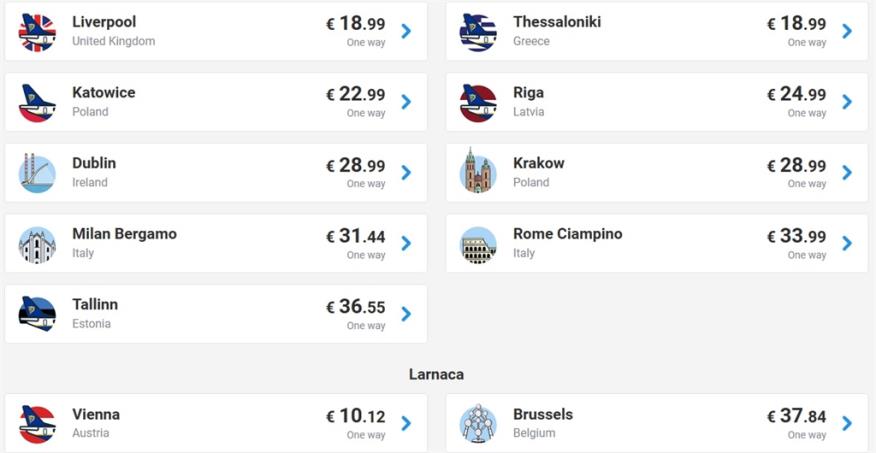Click the Dublin bridge landmark icon
The height and width of the screenshot is (453, 876).
click(37, 173)
